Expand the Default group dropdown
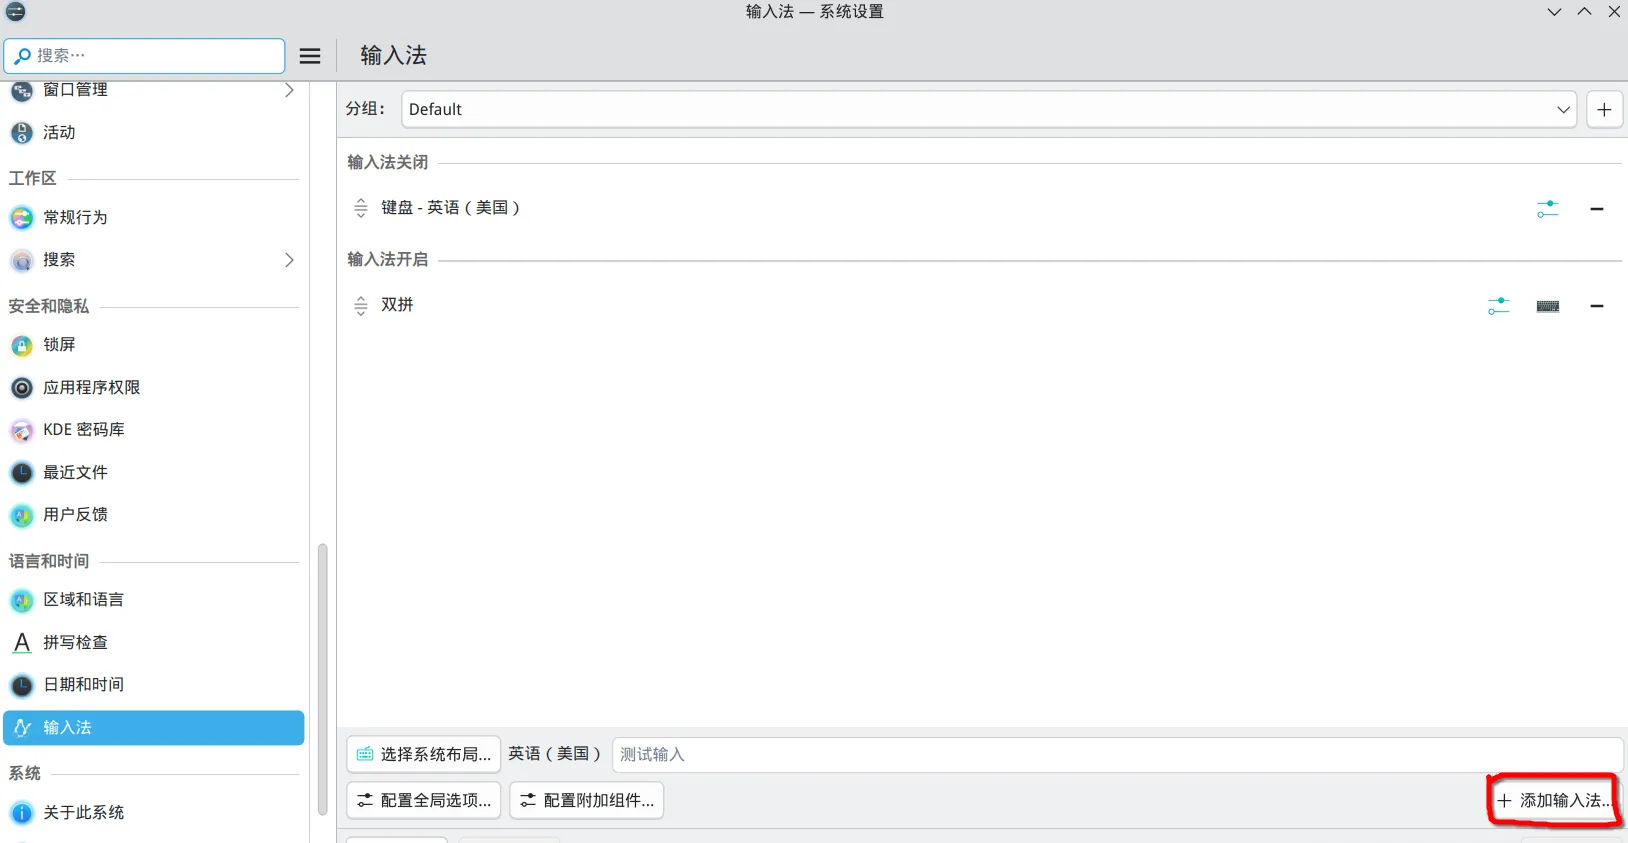 tap(1563, 110)
